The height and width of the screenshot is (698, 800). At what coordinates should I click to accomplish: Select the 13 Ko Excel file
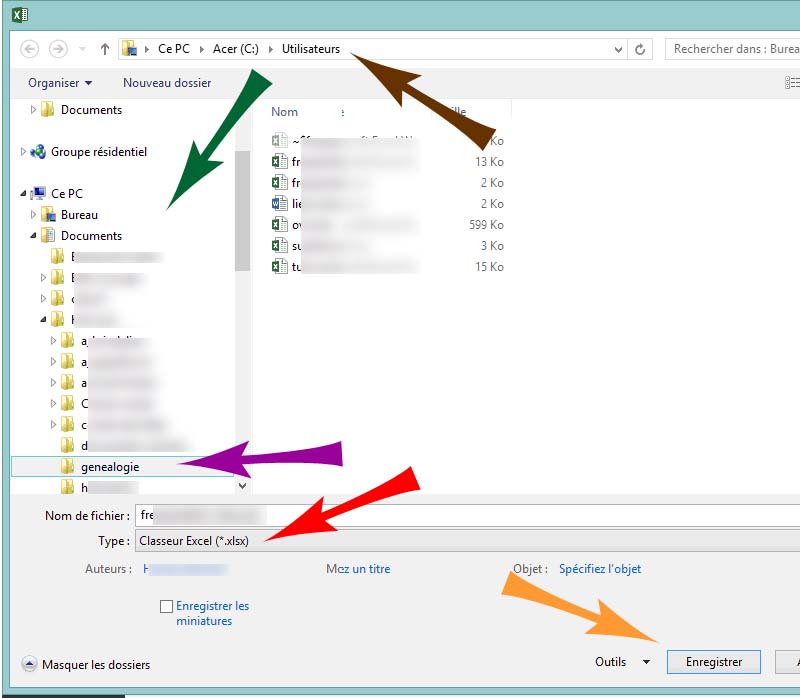[x=388, y=162]
